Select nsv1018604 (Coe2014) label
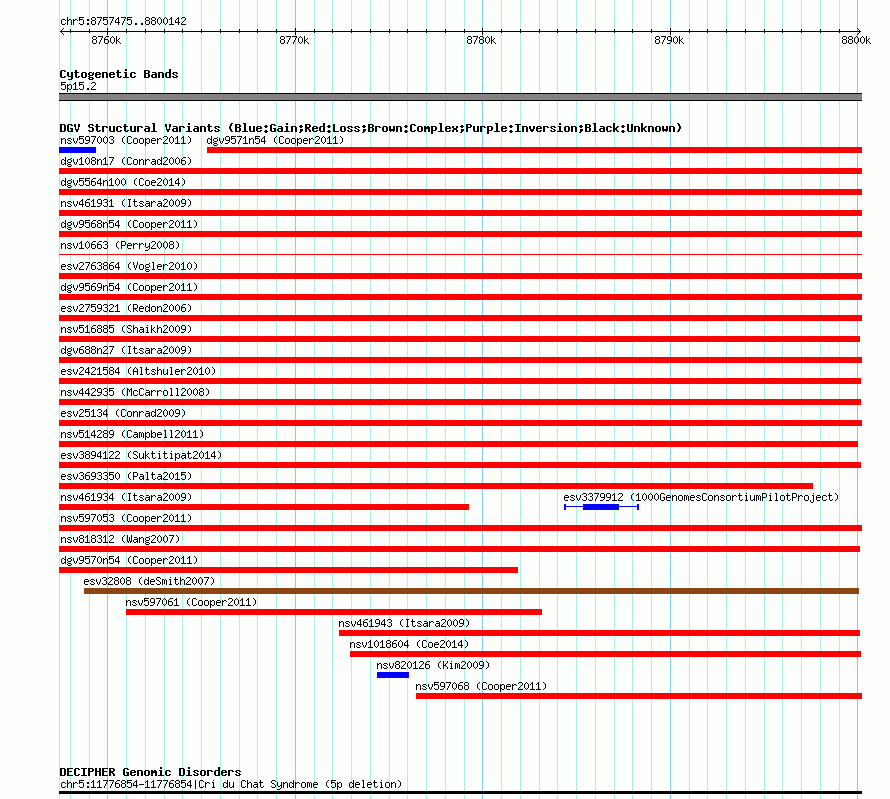The width and height of the screenshot is (890, 799). (409, 644)
